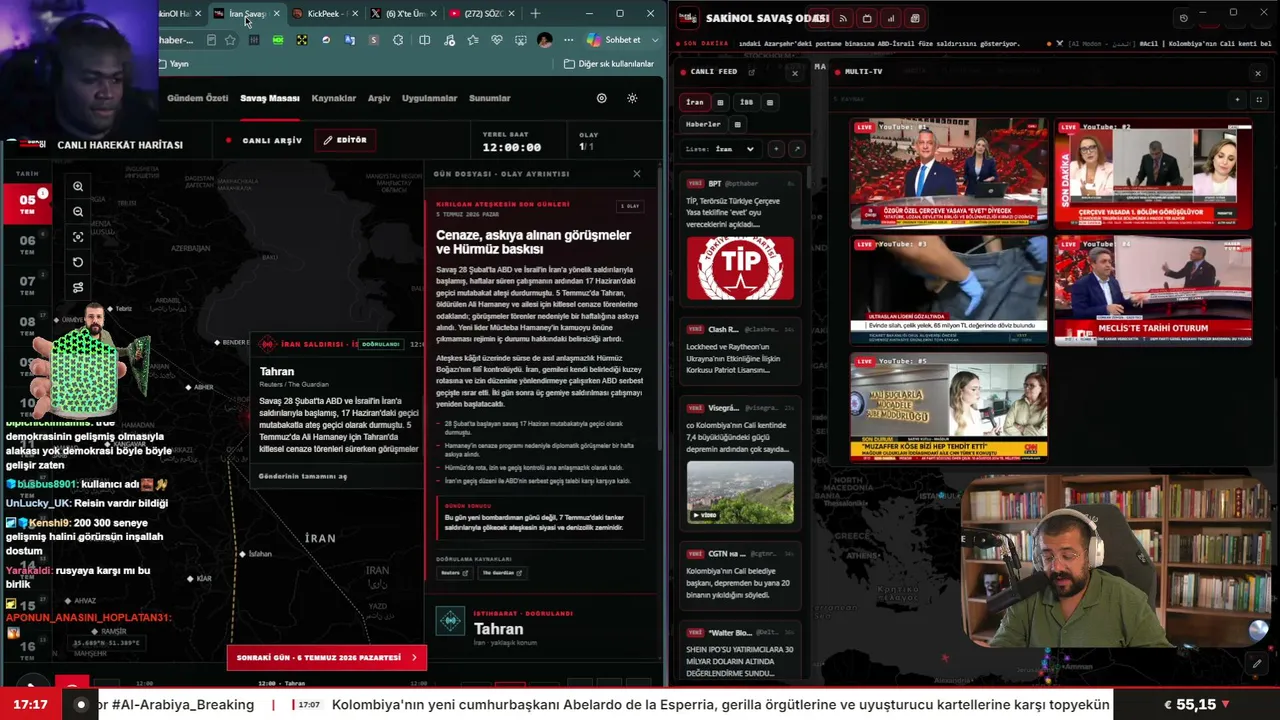The height and width of the screenshot is (720, 1280).
Task: Open Diğer sık kullanılanlar bookmarks folder
Action: (x=609, y=64)
